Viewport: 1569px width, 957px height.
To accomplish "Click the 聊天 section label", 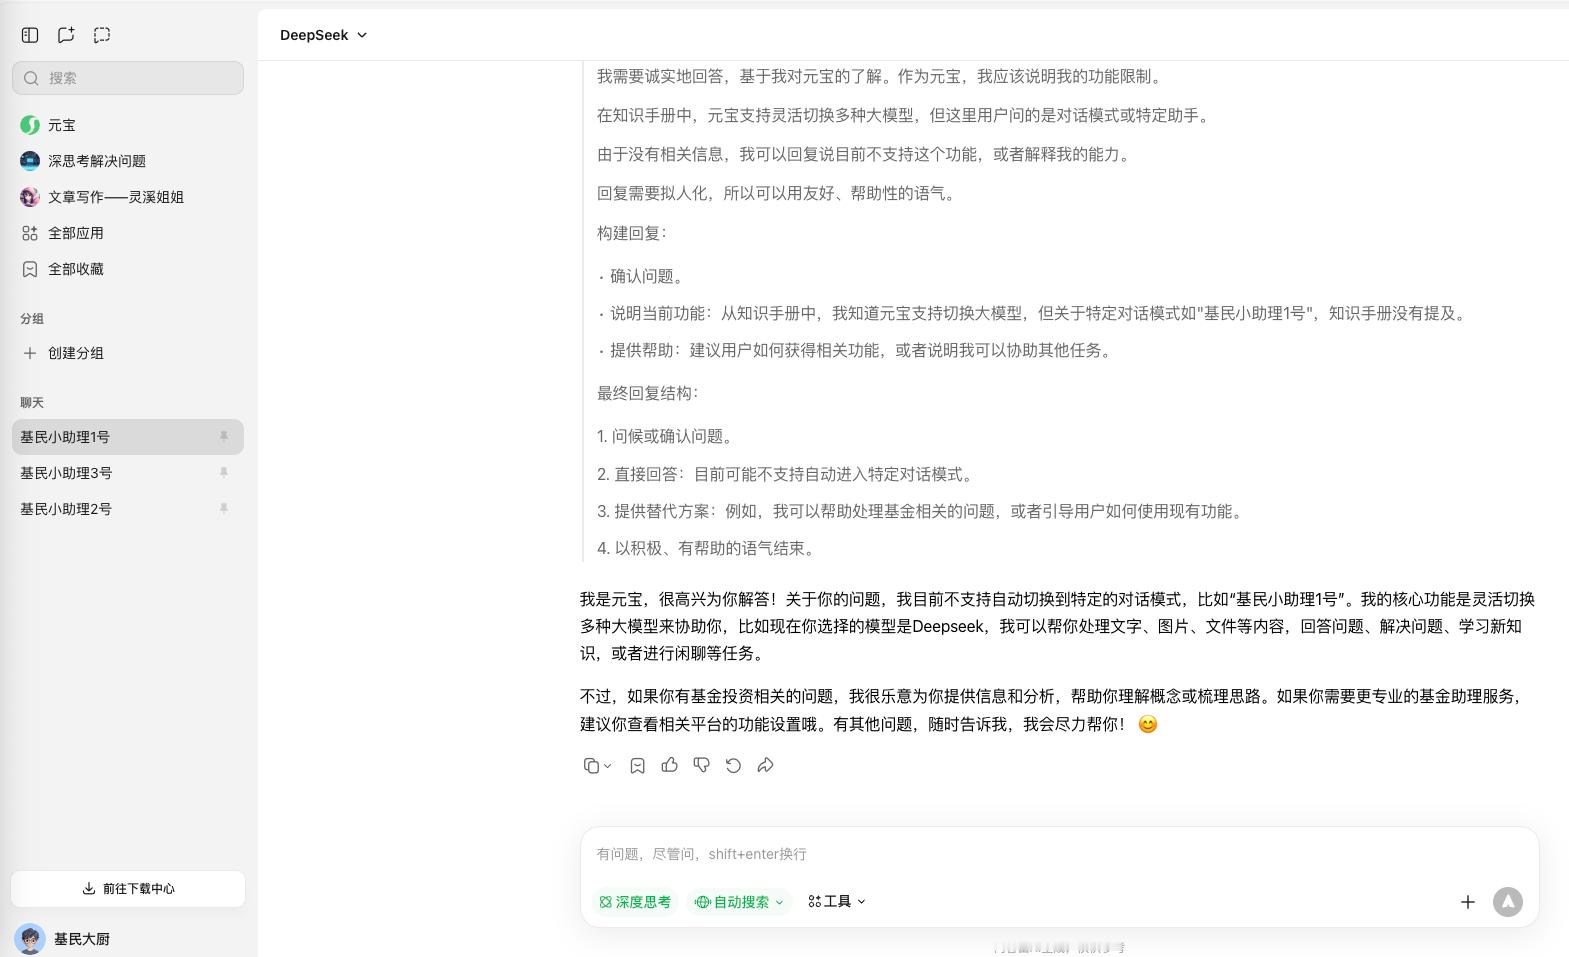I will tap(32, 403).
